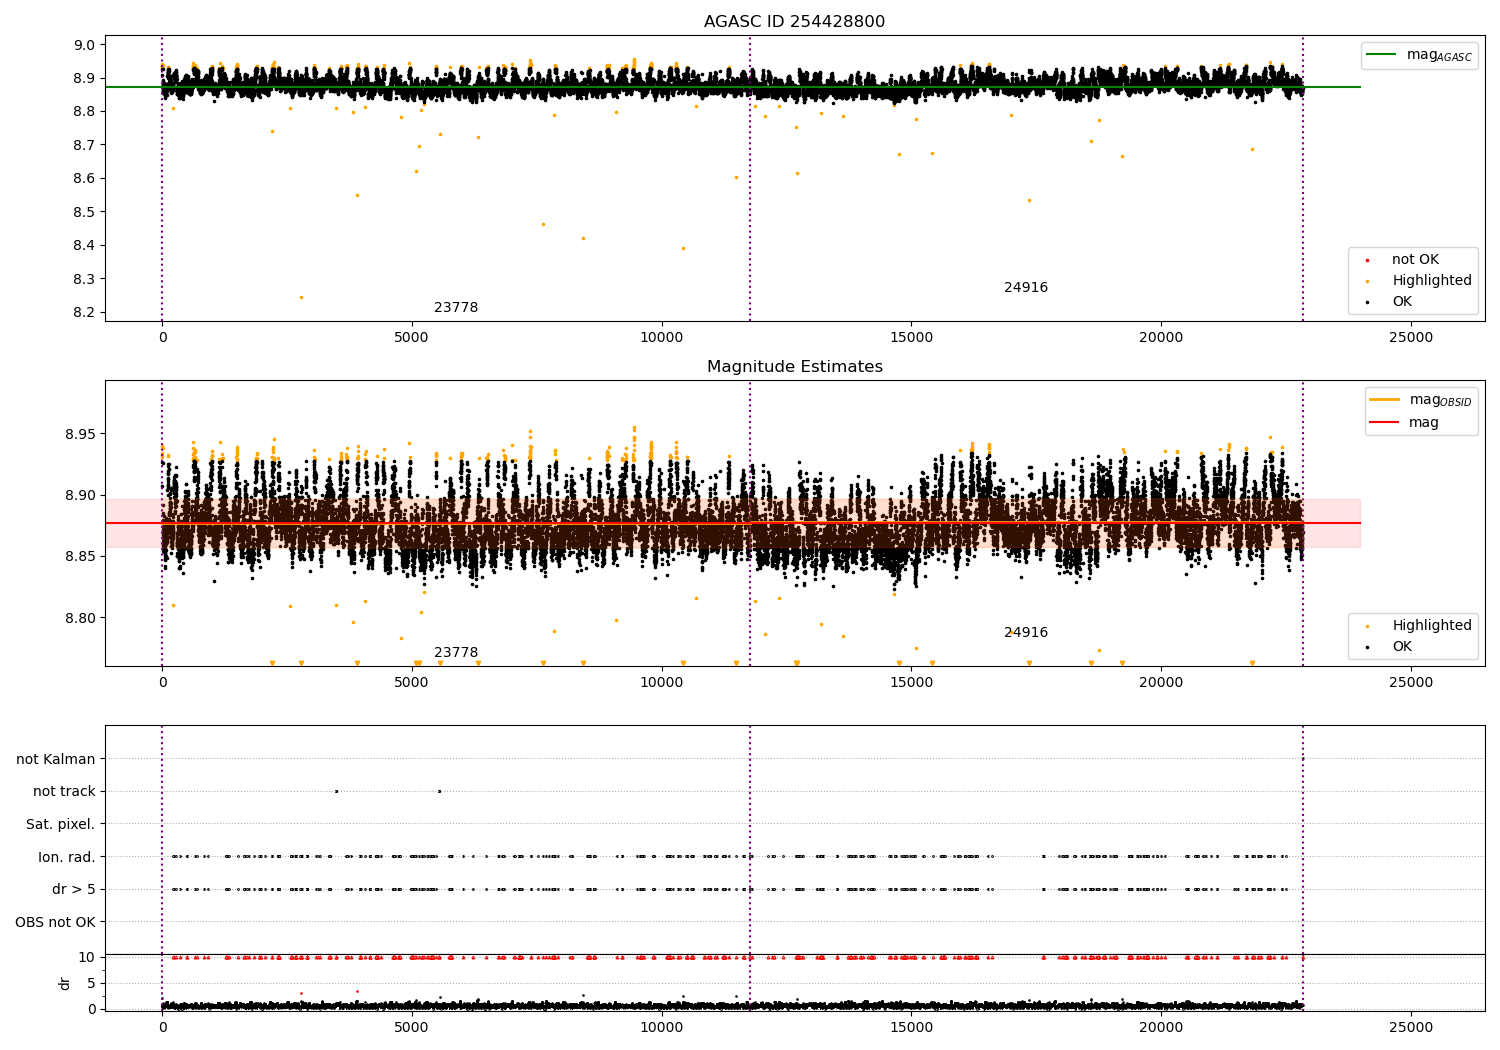Click the 'Ion. rad.' row label
Viewport: 1500px width, 1050px height.
click(67, 857)
